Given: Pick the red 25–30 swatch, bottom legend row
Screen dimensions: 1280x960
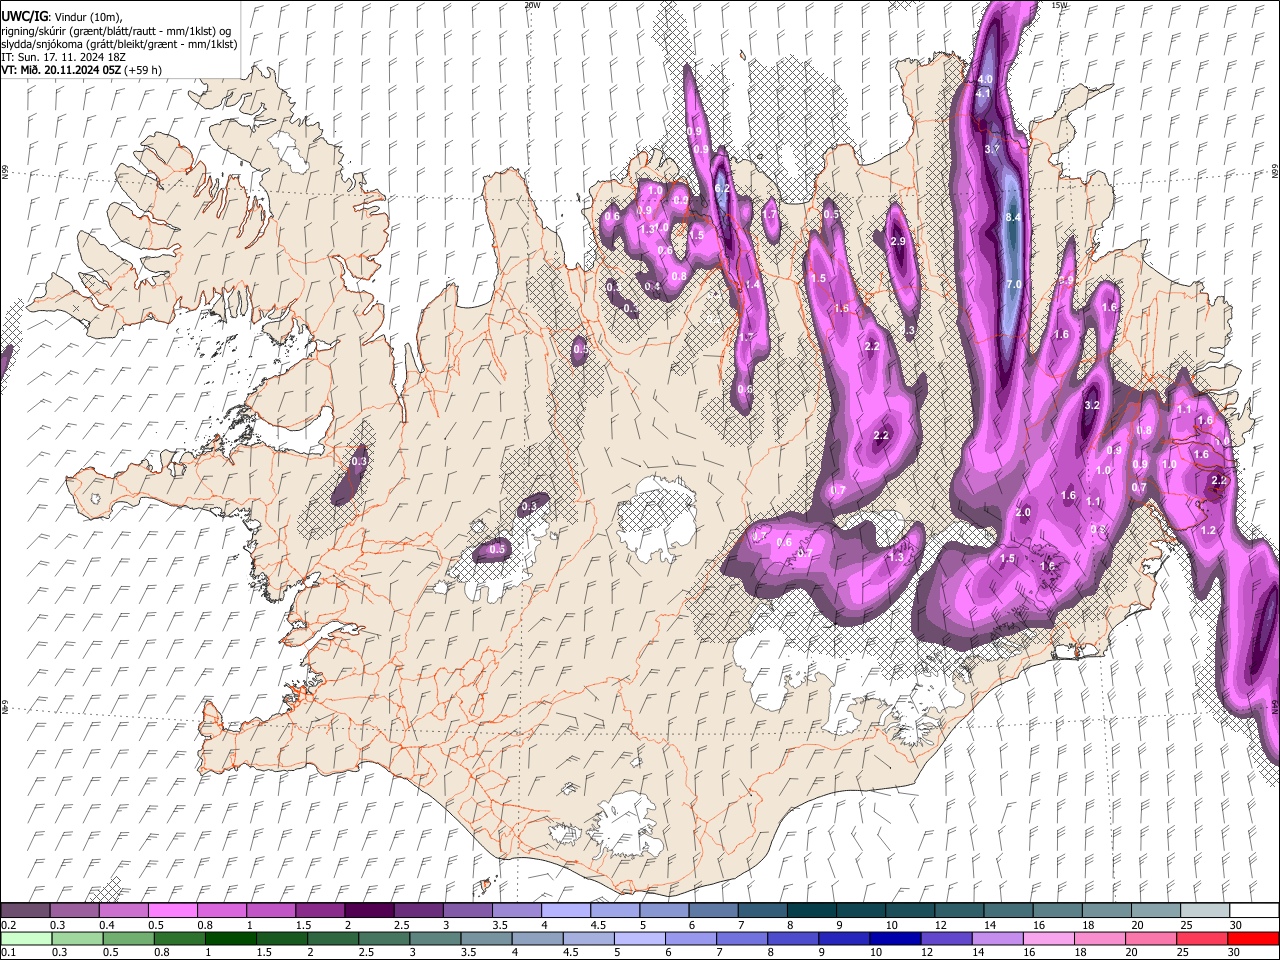Looking at the screenshot, I should (1201, 938).
